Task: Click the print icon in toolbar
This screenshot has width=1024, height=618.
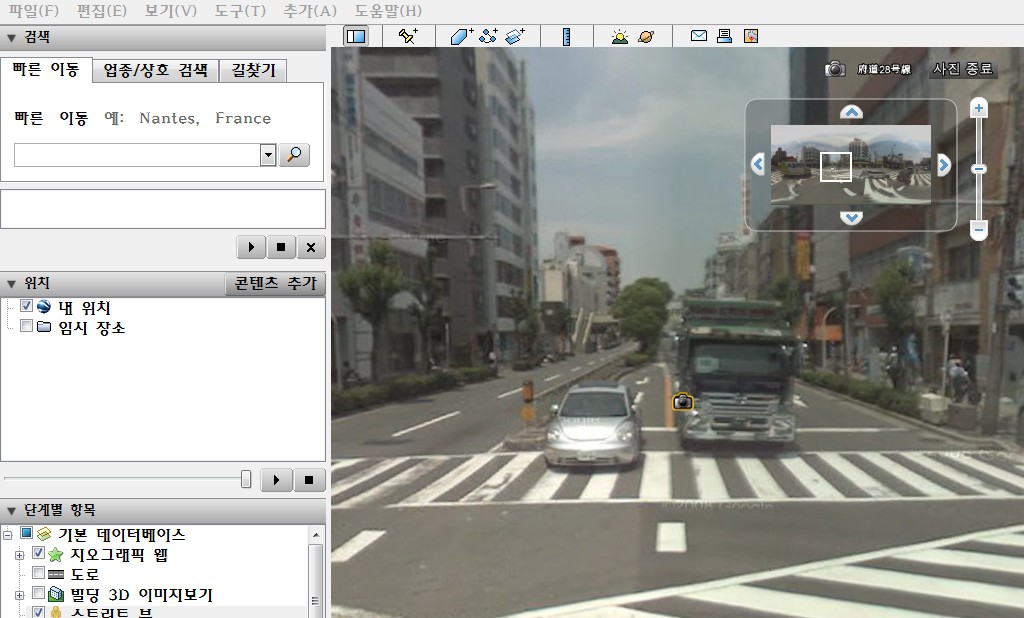Action: (724, 36)
